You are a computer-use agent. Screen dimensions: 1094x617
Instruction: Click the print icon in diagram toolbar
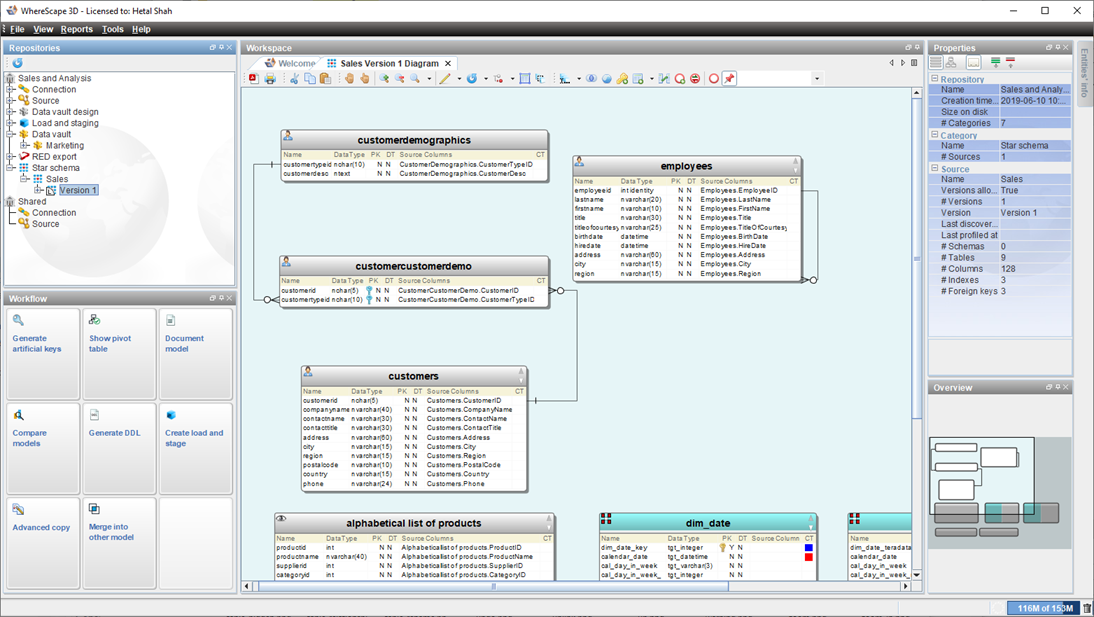[270, 79]
